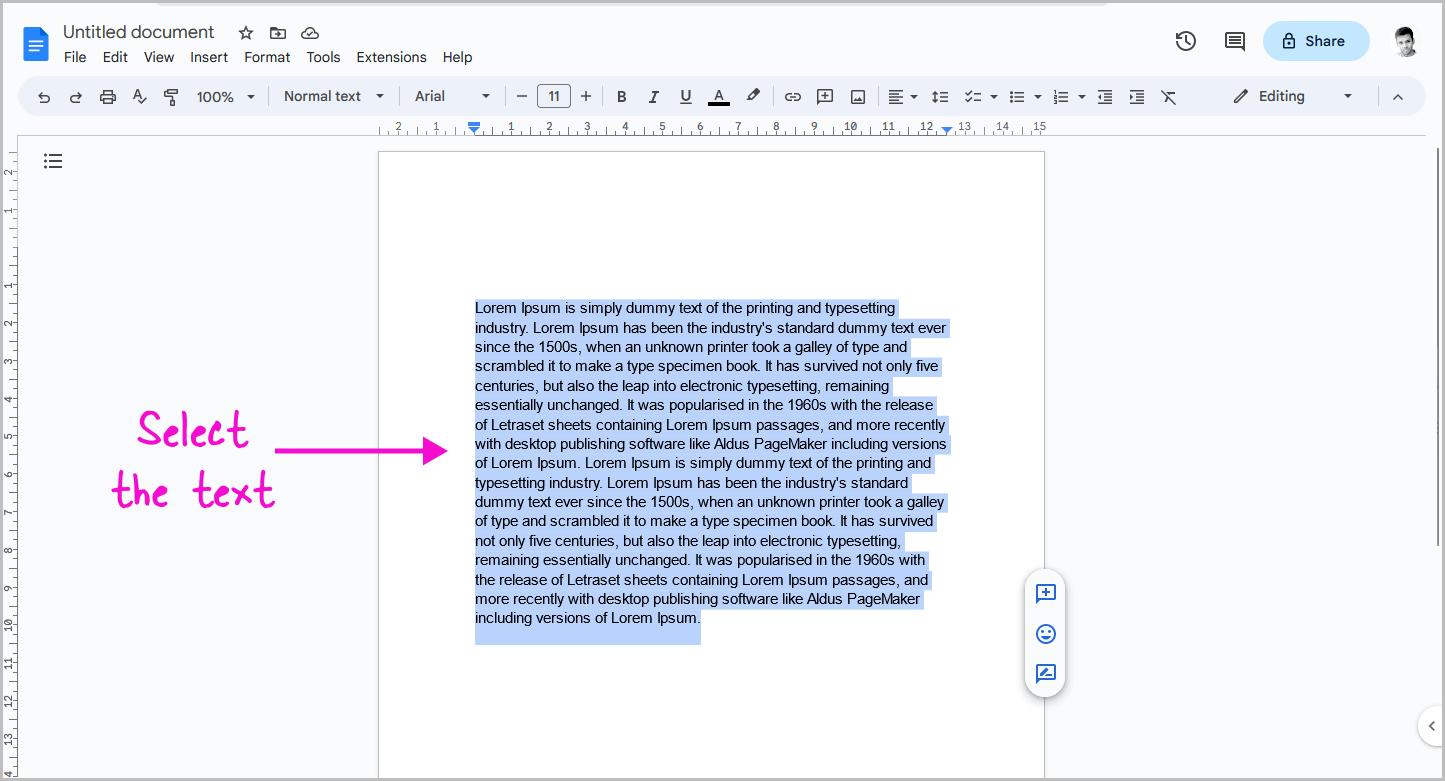1445x781 pixels.
Task: Show the document outline
Action: coord(53,160)
